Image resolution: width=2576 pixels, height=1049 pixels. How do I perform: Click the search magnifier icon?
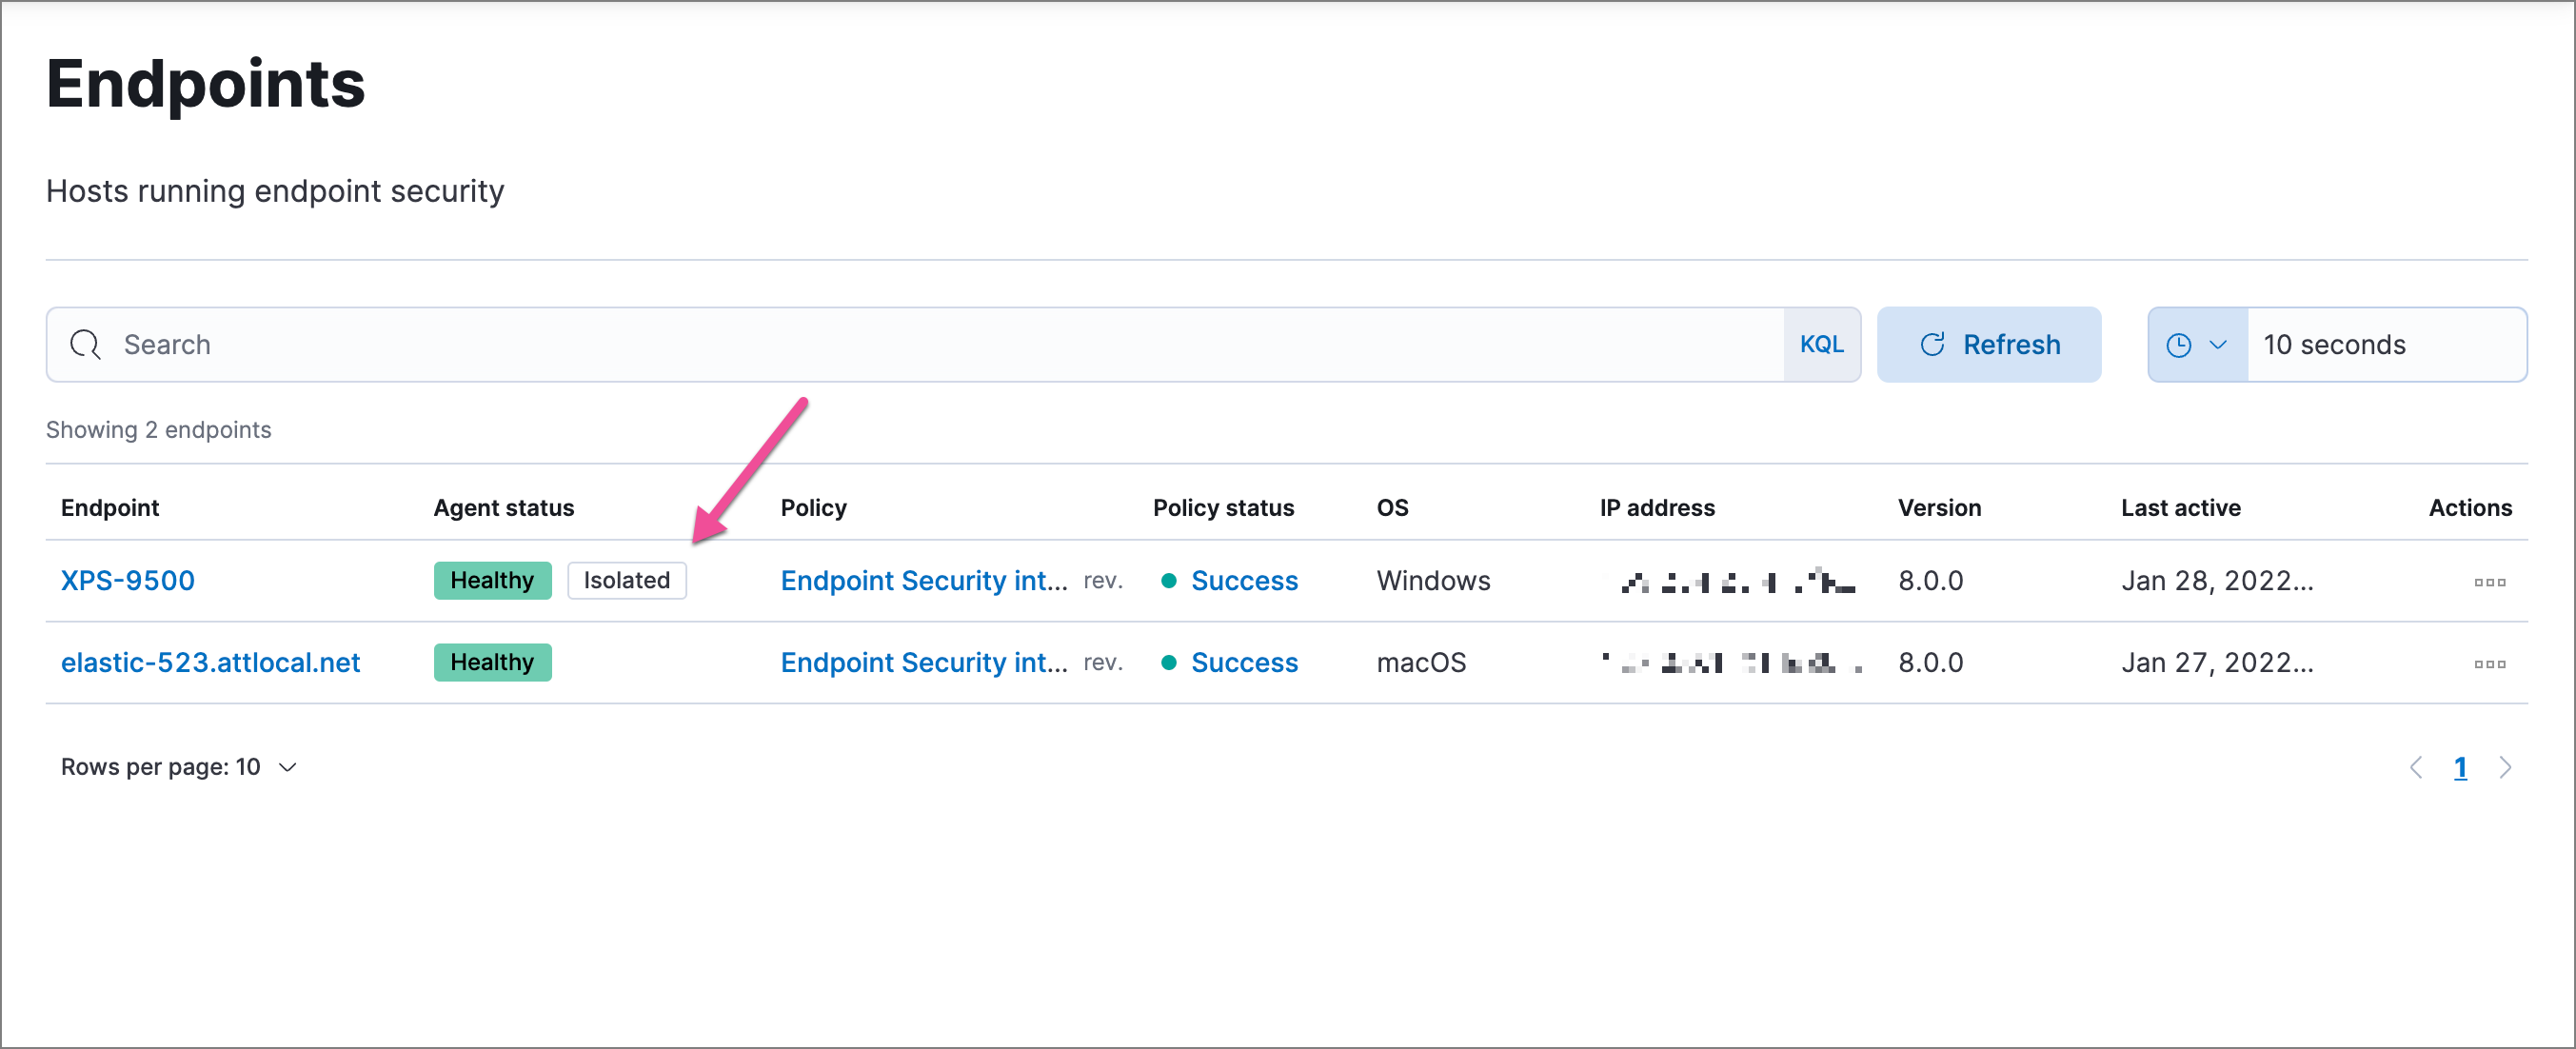coord(85,345)
